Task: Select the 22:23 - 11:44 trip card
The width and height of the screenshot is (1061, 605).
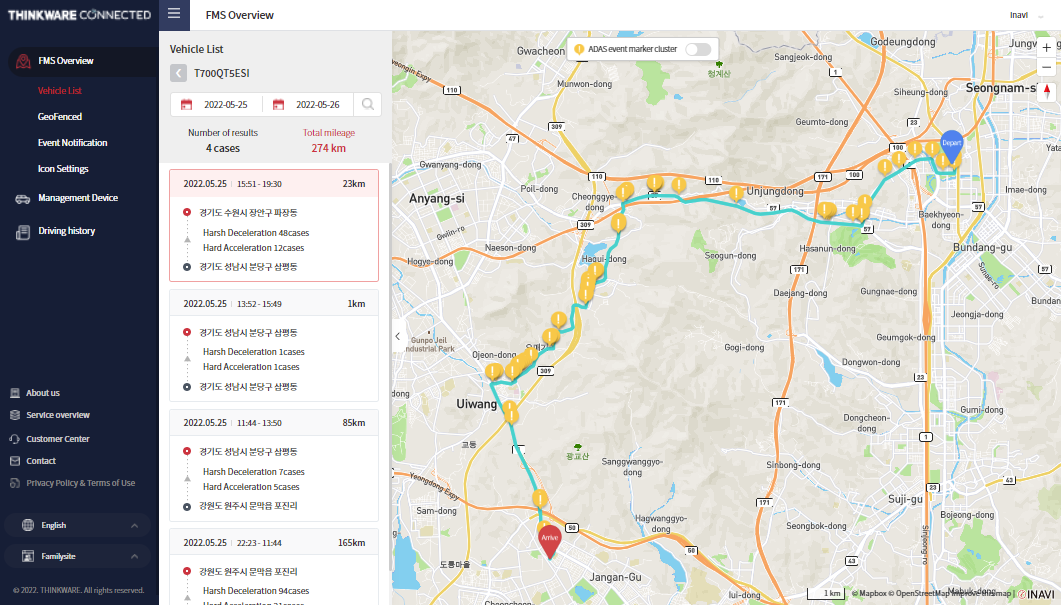Action: [x=274, y=567]
